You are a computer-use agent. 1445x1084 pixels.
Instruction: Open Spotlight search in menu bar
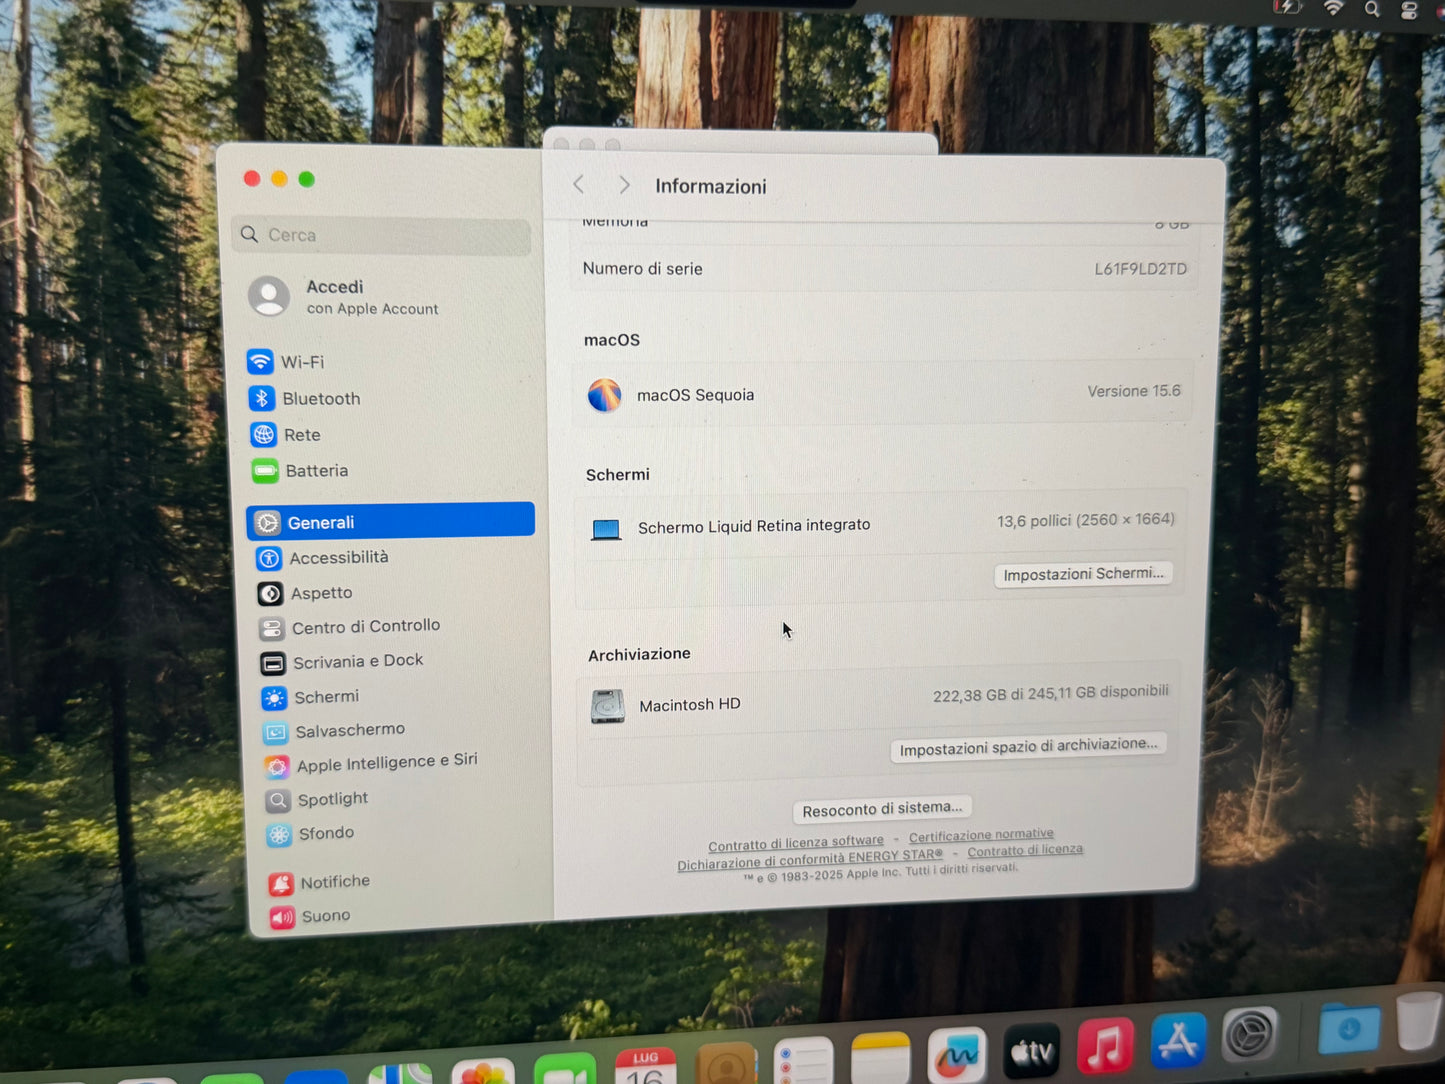(1372, 9)
